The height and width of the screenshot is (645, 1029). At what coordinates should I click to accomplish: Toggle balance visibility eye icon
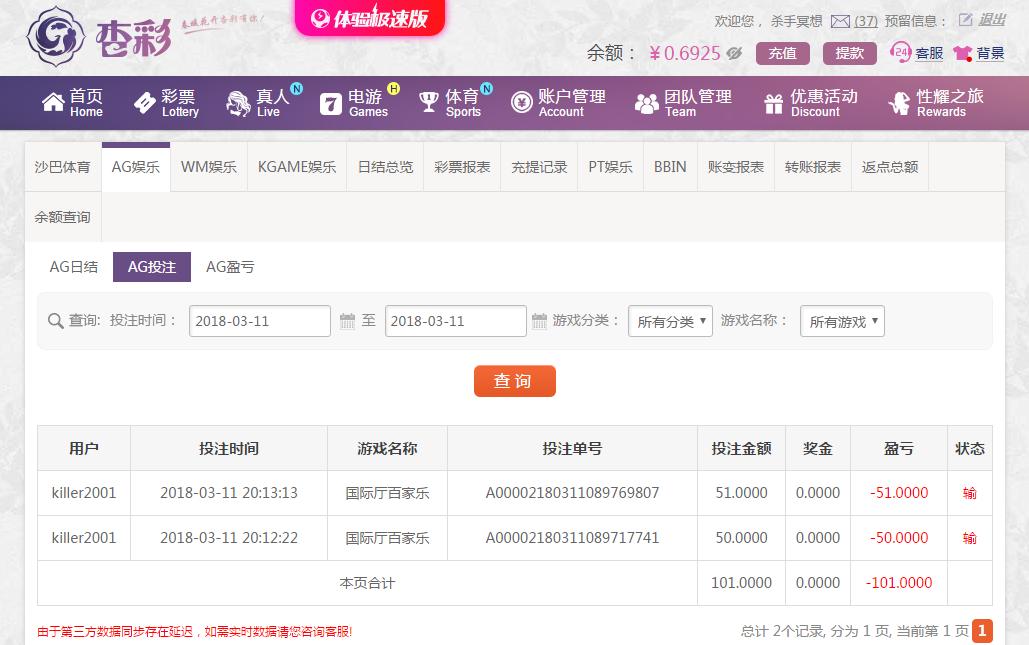tap(734, 53)
